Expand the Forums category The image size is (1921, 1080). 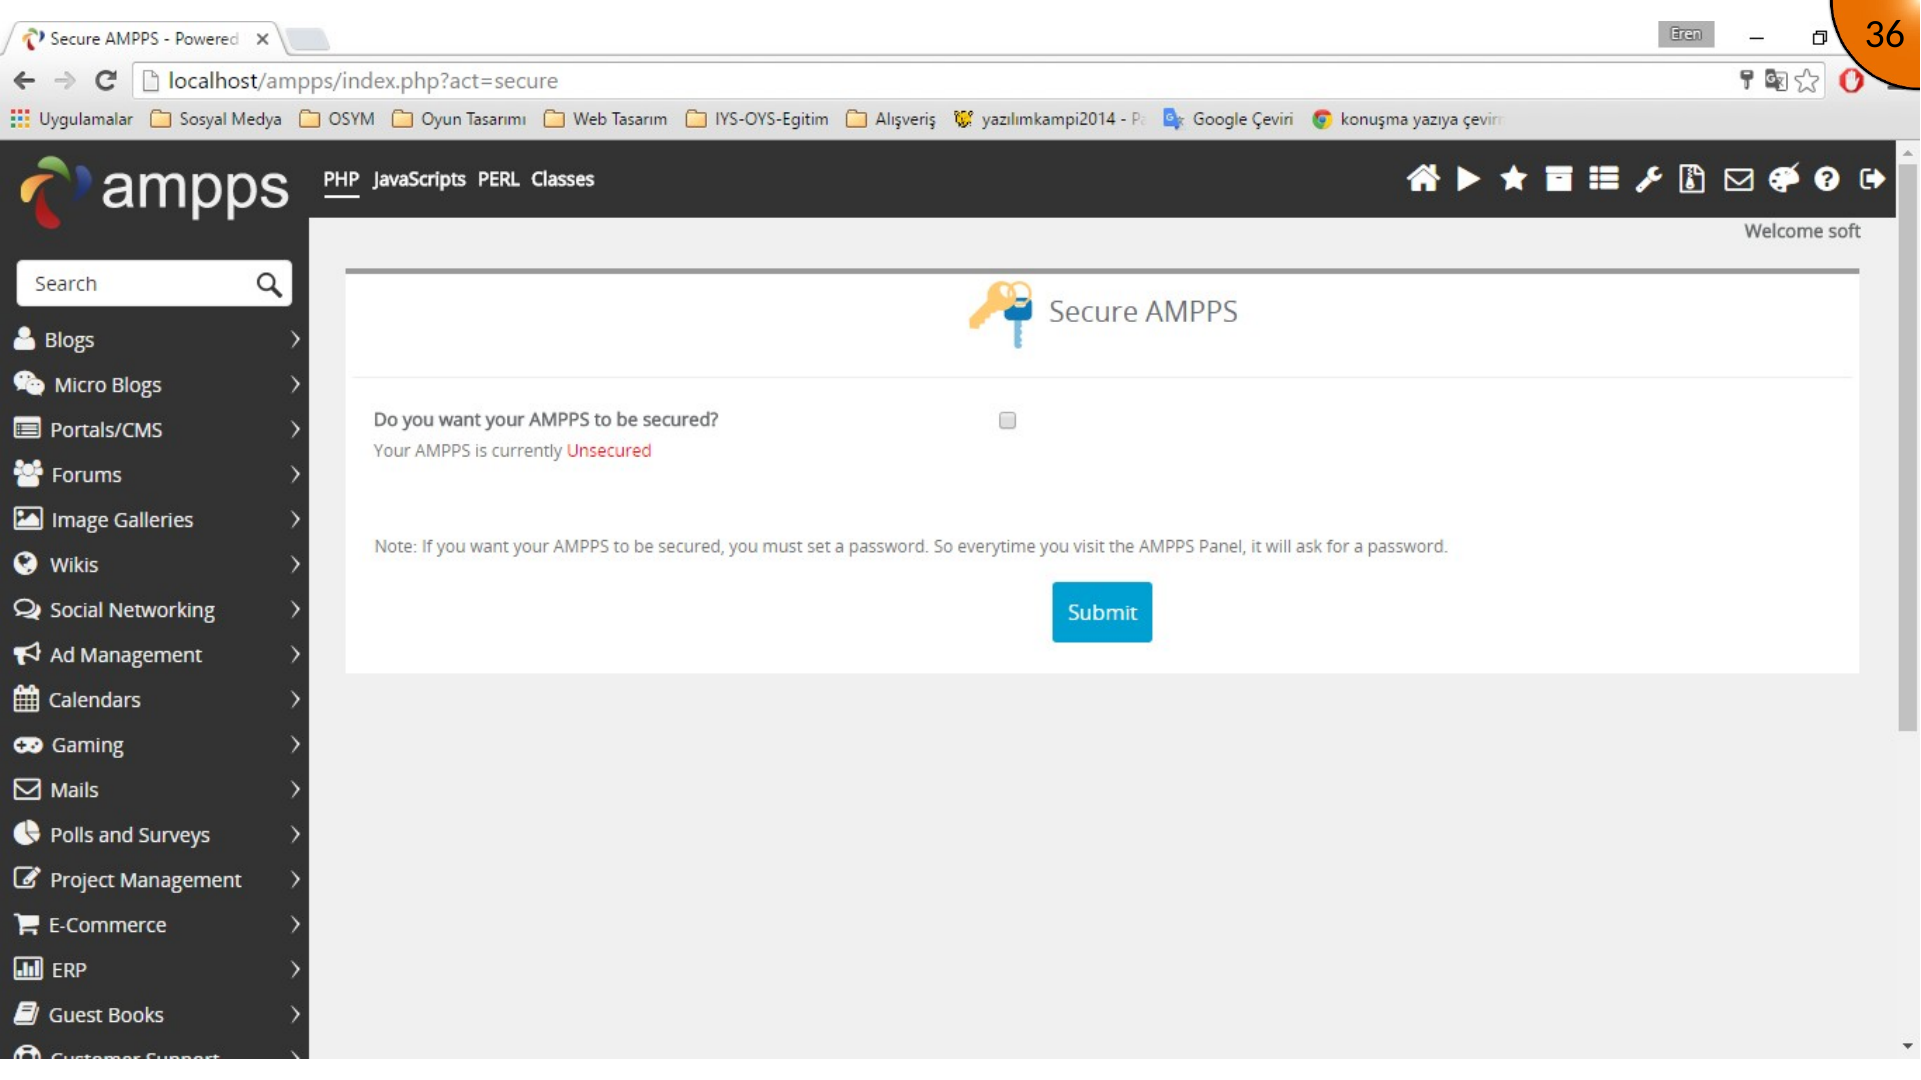(x=155, y=475)
